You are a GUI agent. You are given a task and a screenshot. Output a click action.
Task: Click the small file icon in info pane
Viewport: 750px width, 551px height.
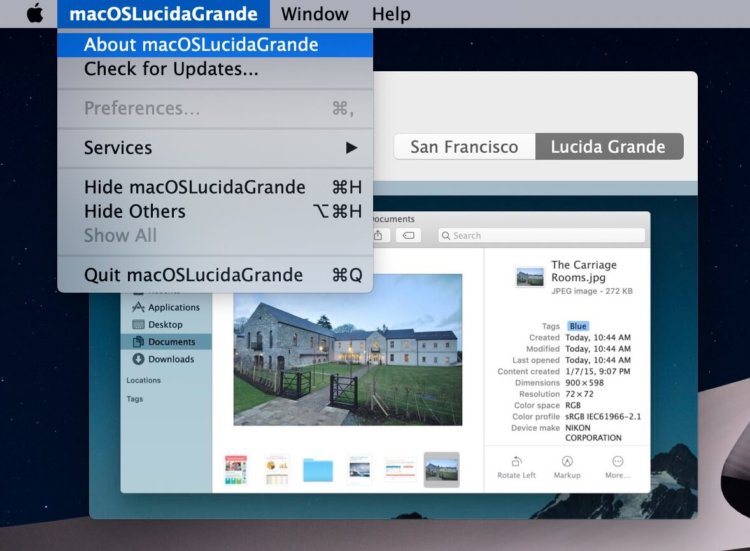coord(529,276)
